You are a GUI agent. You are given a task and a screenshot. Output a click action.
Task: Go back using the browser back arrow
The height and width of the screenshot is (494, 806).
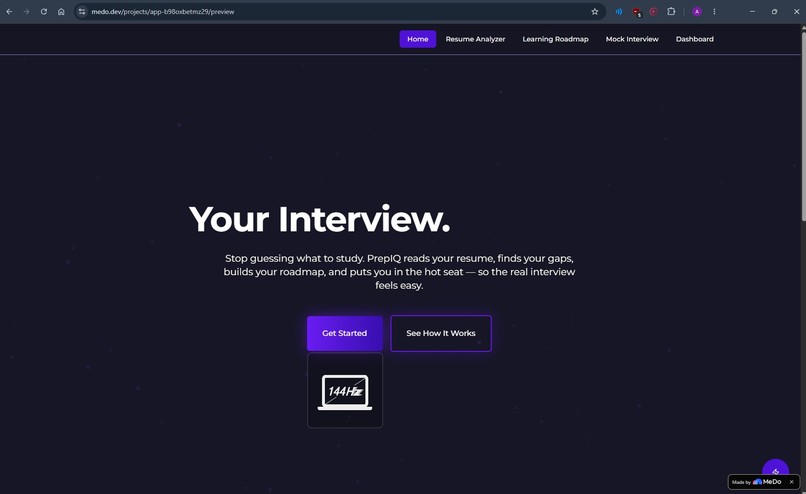pyautogui.click(x=9, y=11)
